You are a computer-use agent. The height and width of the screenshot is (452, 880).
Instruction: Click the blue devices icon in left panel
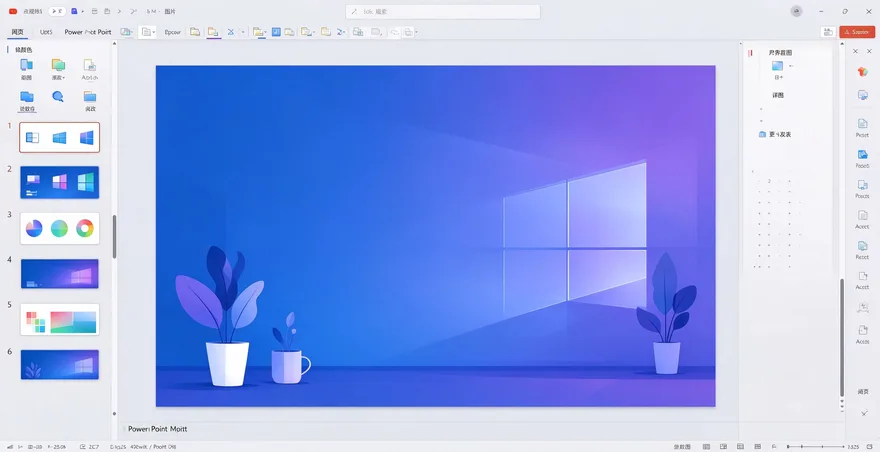pyautogui.click(x=26, y=65)
